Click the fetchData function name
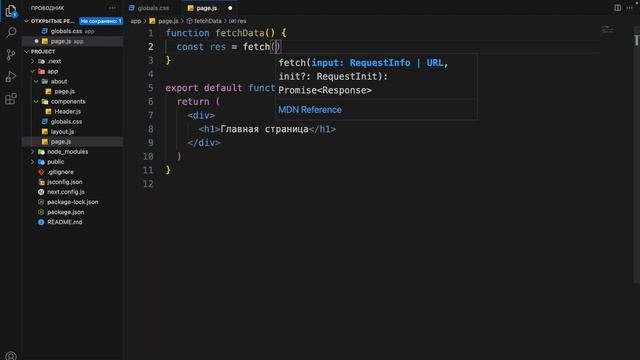 click(x=240, y=33)
